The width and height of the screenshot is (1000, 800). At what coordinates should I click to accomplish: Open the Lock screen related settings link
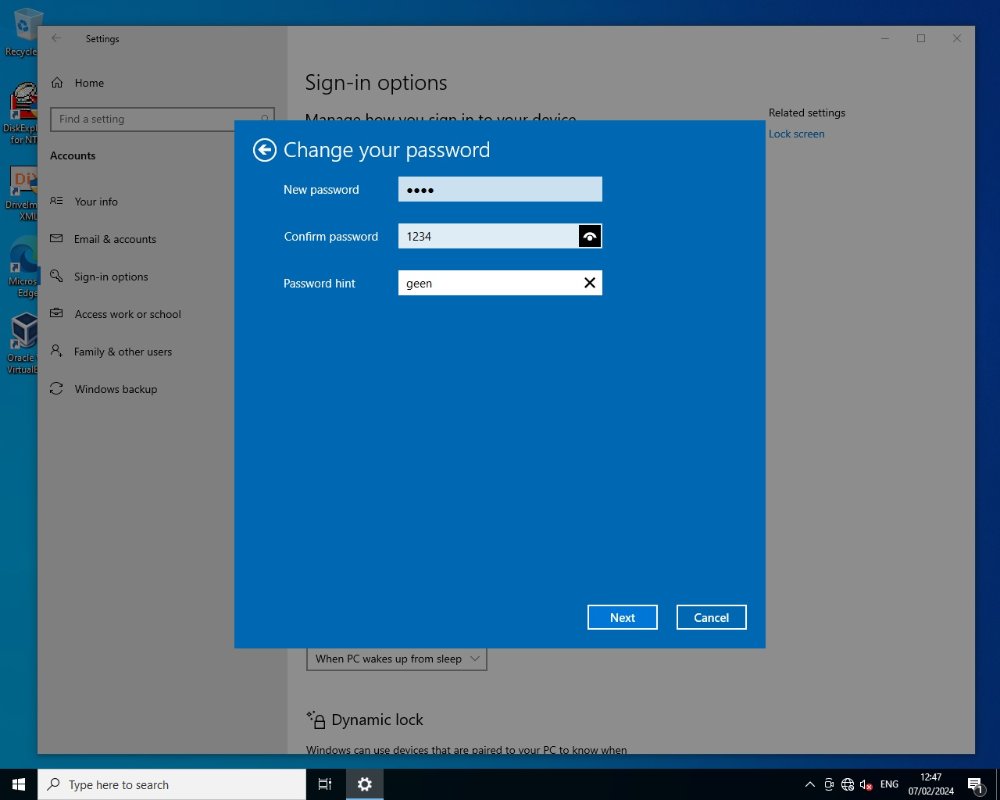796,134
